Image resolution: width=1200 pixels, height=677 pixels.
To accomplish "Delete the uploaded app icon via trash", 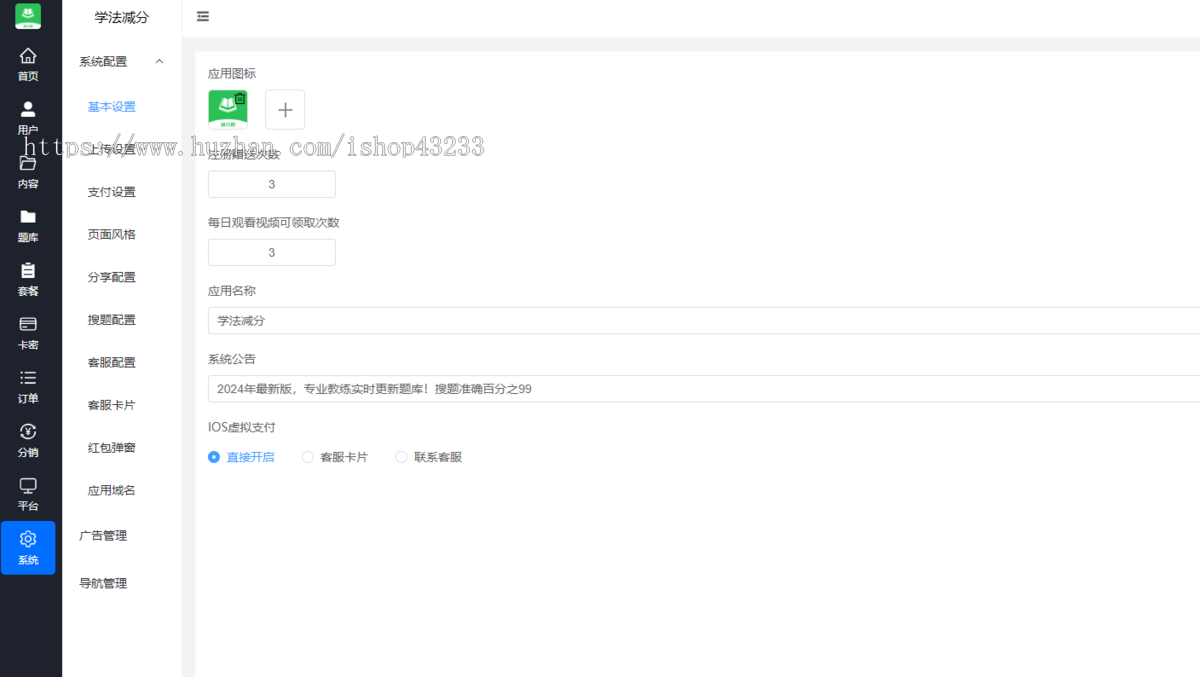I will 240,98.
